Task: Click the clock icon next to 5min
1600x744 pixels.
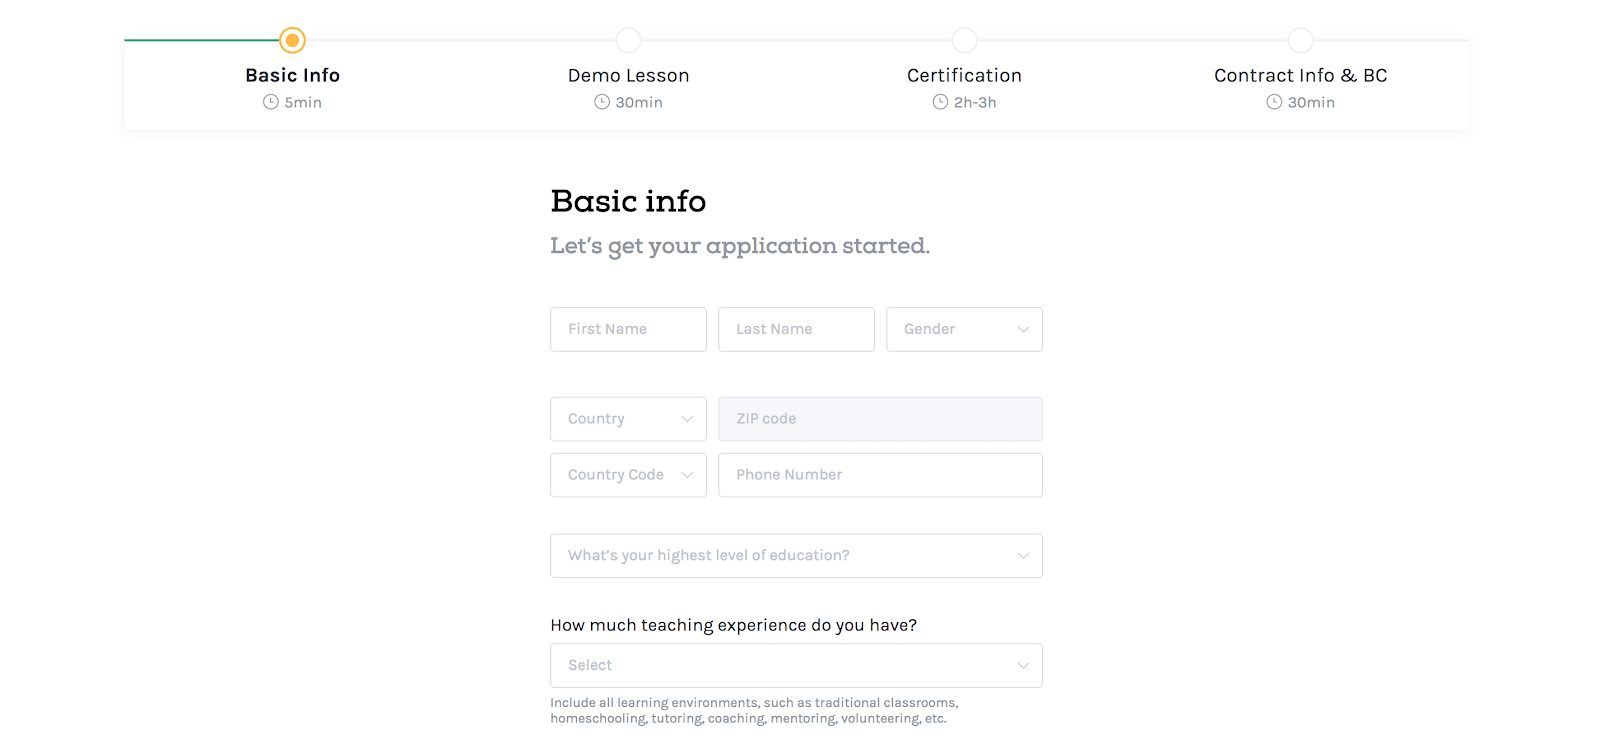Action: pos(271,102)
